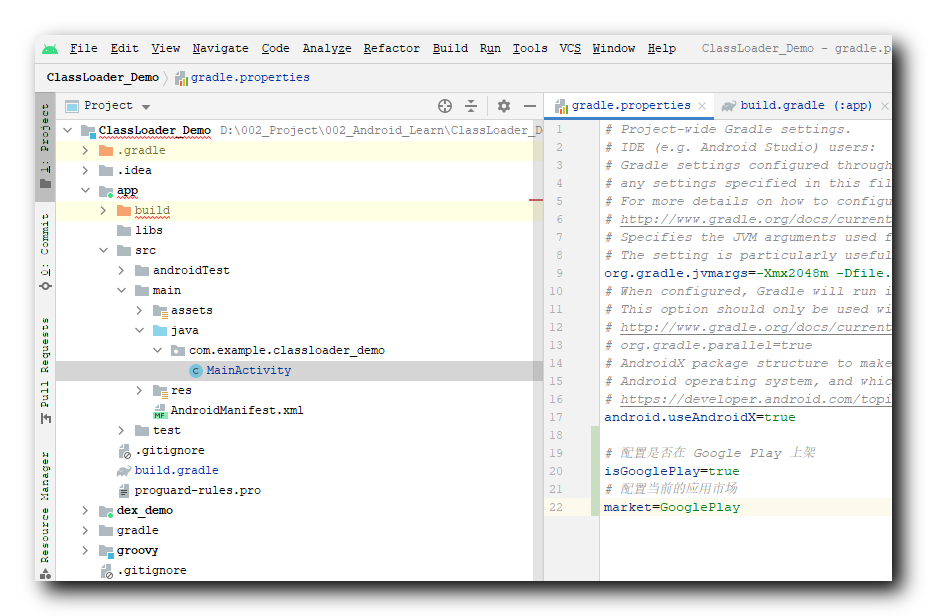
Task: Click the Collapse All icon in Project panel
Action: [471, 105]
